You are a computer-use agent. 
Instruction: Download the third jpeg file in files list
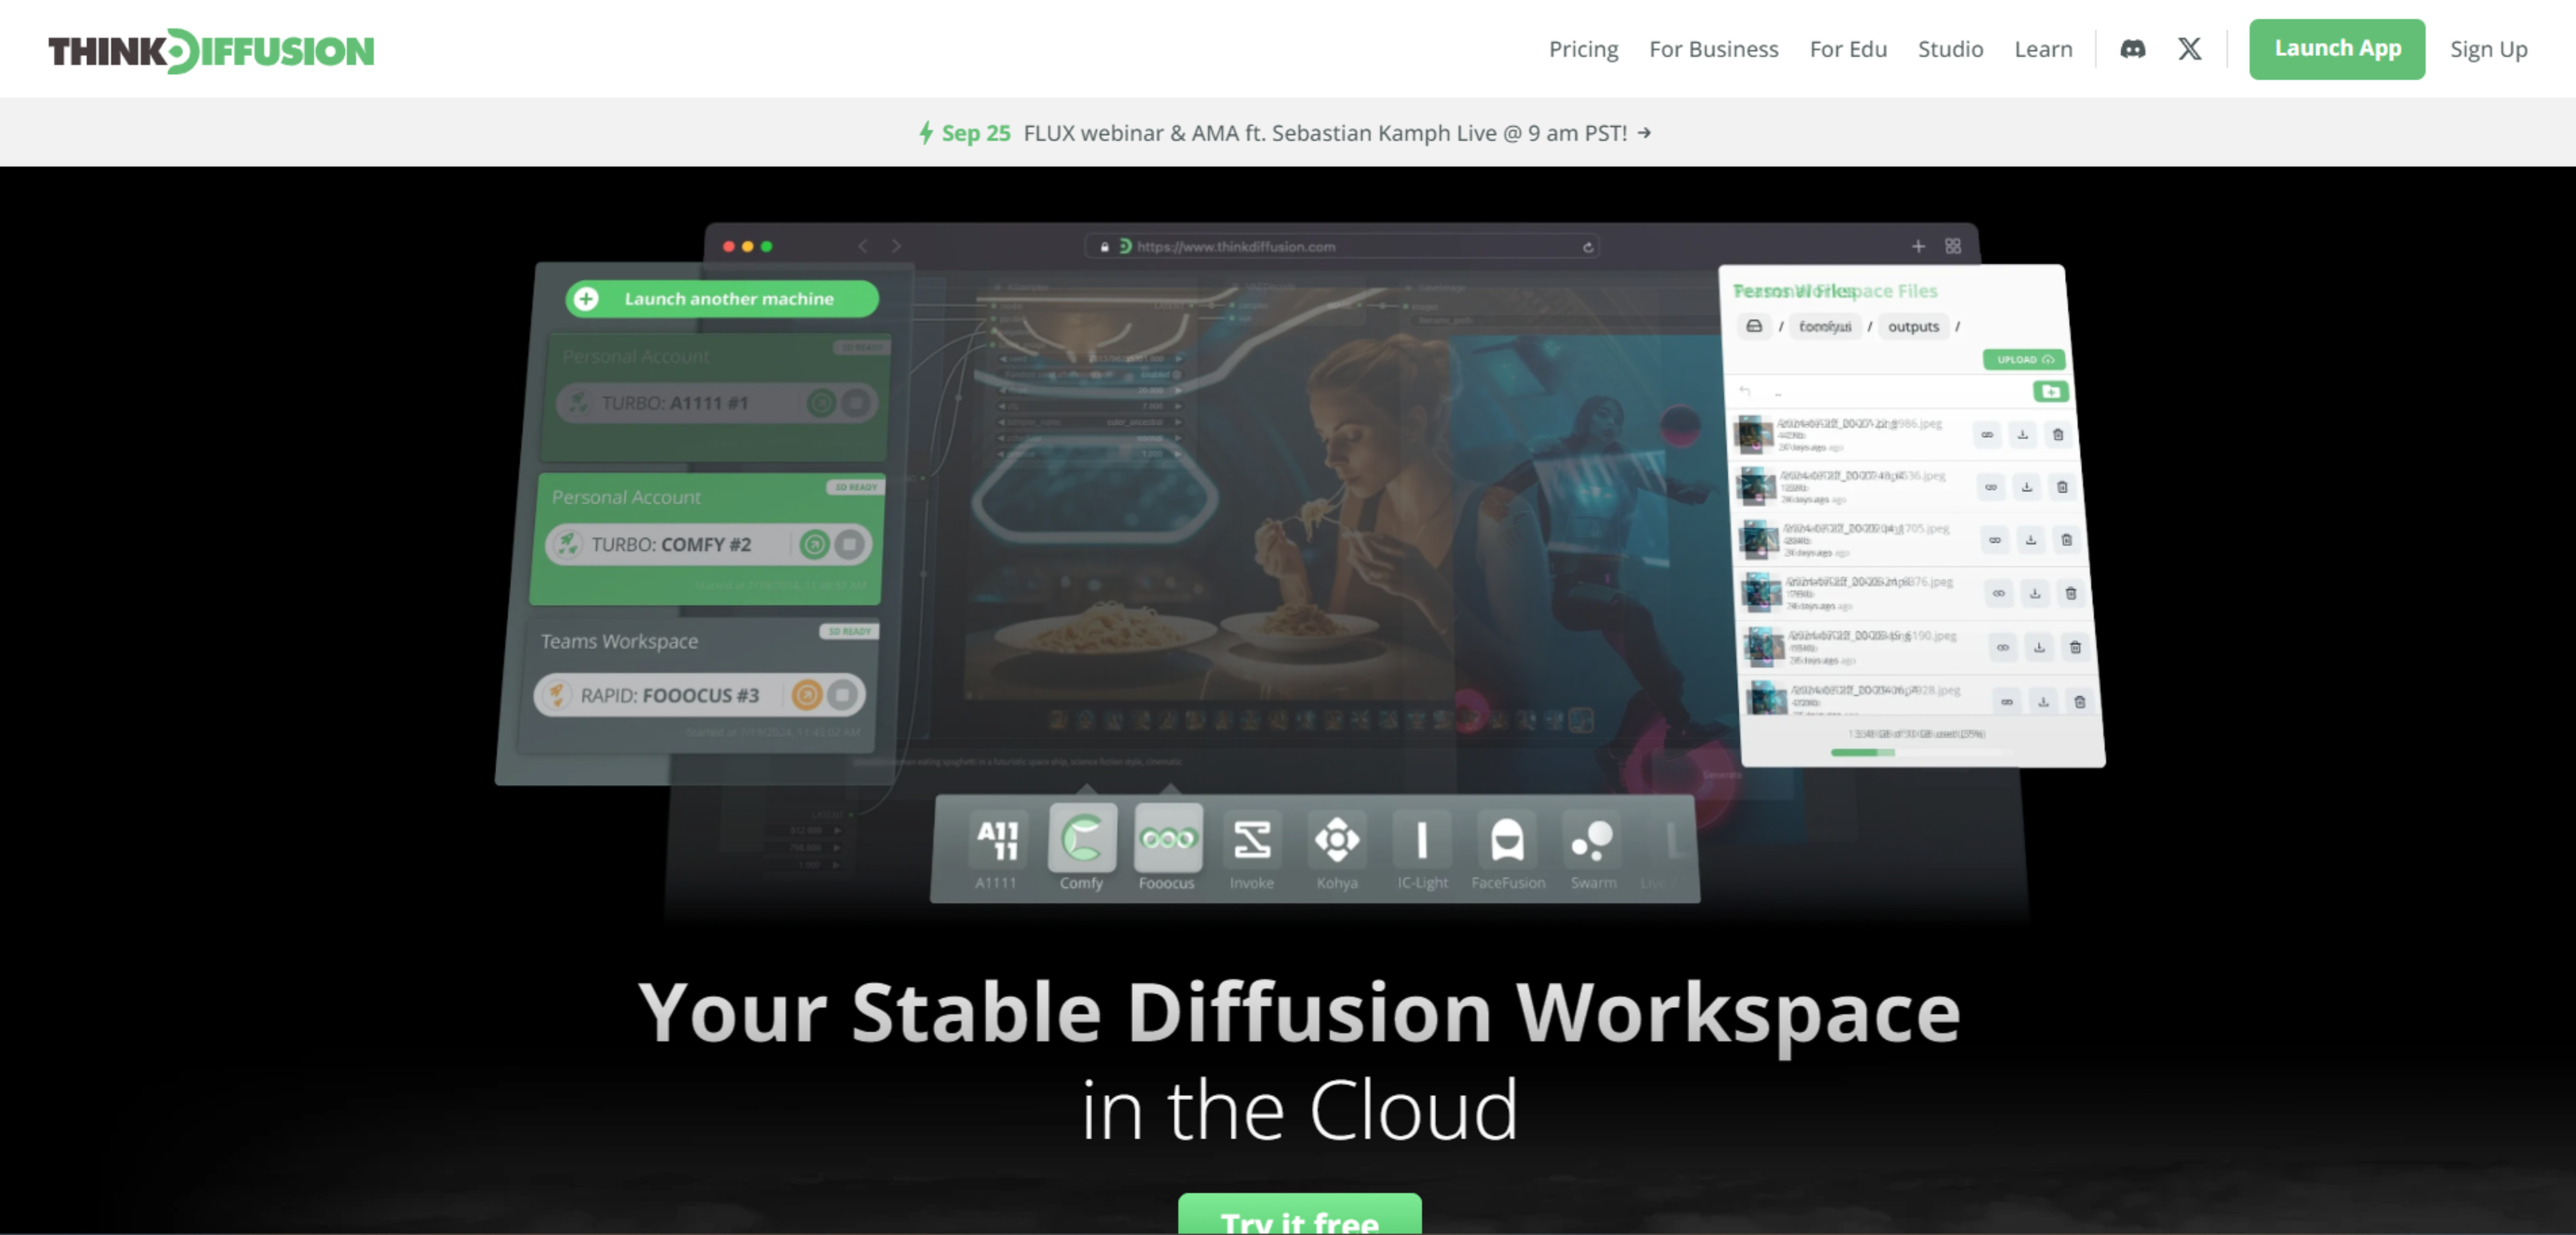2030,540
